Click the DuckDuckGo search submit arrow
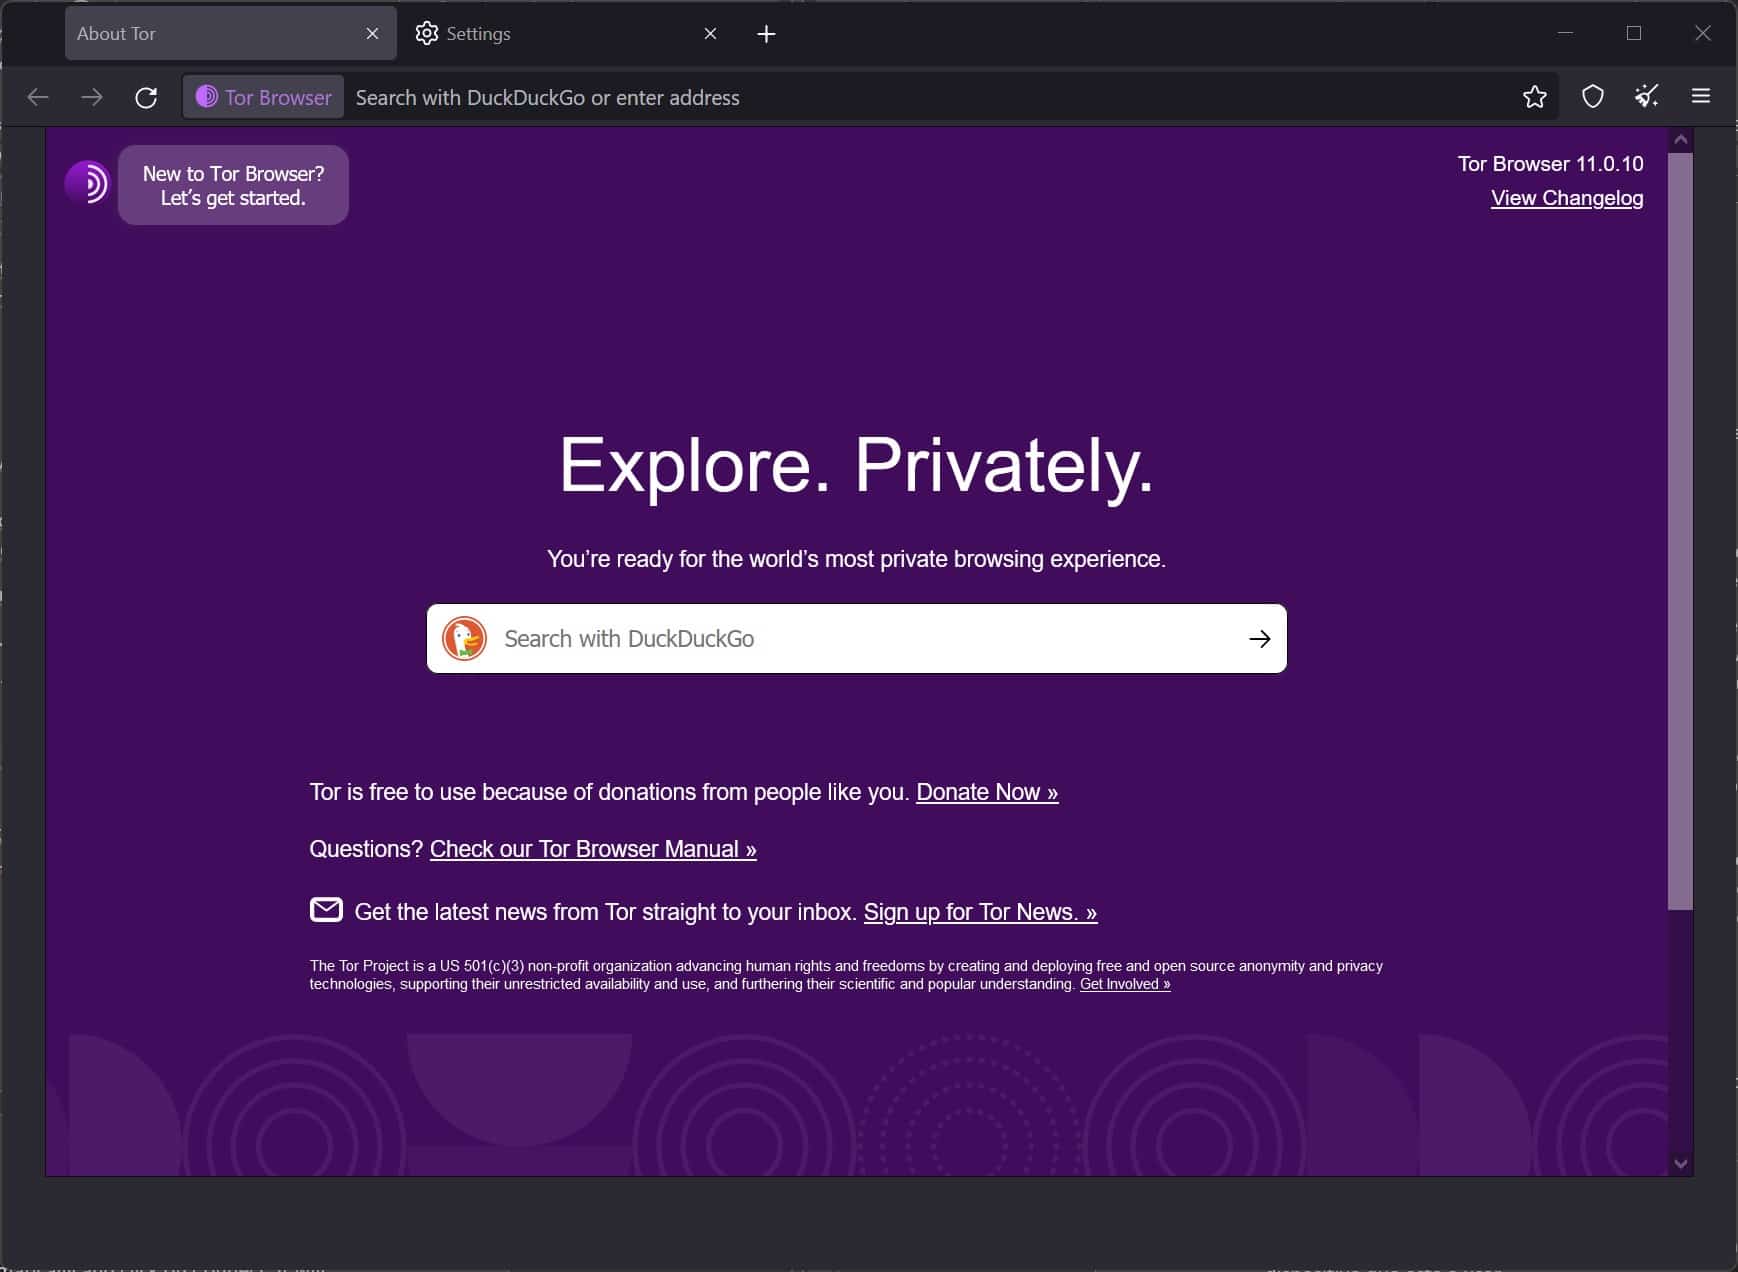1738x1272 pixels. coord(1259,639)
